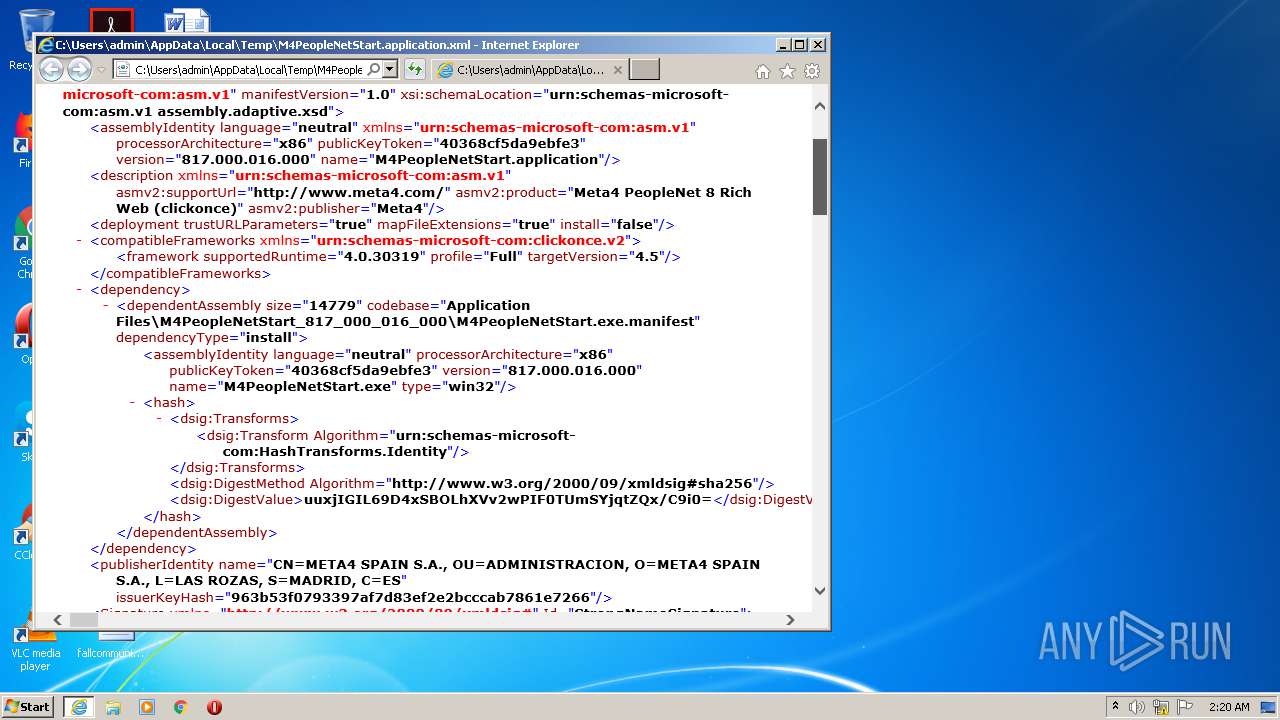Collapse the hash XML node
Screen dimensions: 1280x720
(x=132, y=403)
